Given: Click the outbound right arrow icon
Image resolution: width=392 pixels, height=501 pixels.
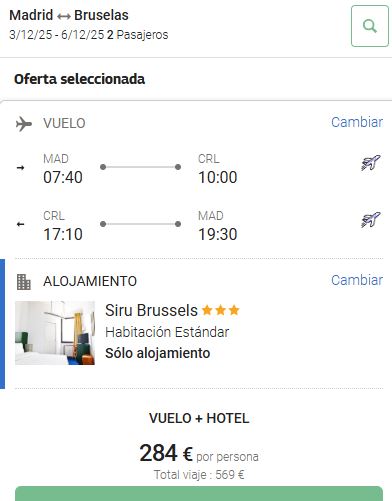Looking at the screenshot, I should click(x=20, y=167).
